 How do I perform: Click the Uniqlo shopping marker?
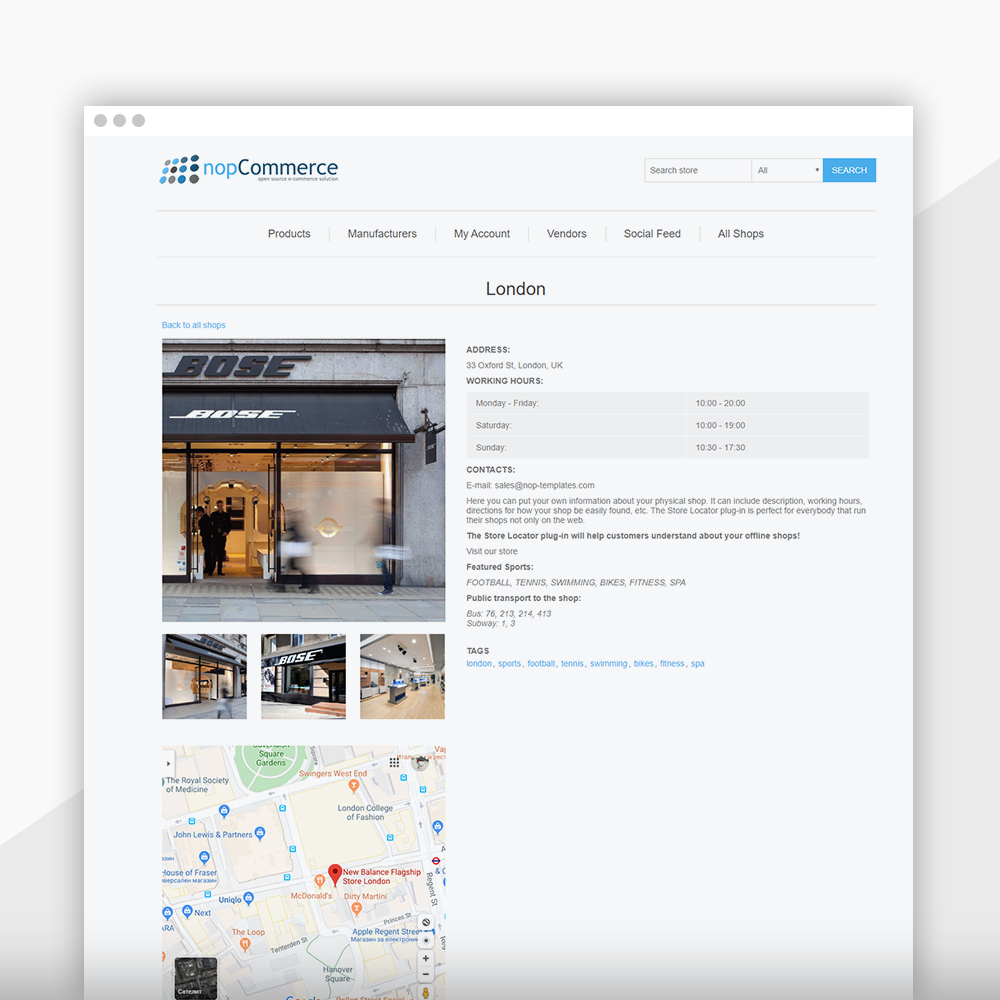(249, 898)
